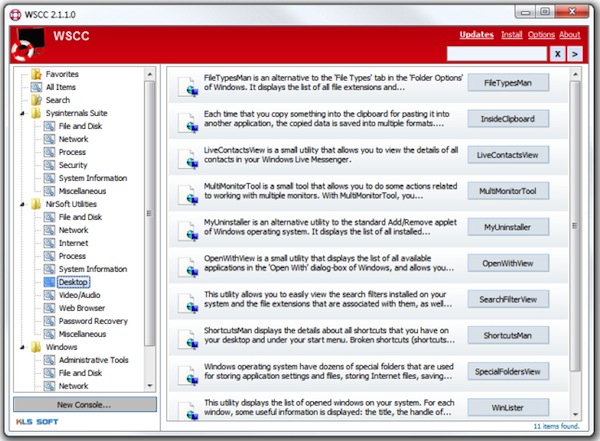
Task: Click the WSCC lifebuoy logo in header
Action: click(x=26, y=45)
